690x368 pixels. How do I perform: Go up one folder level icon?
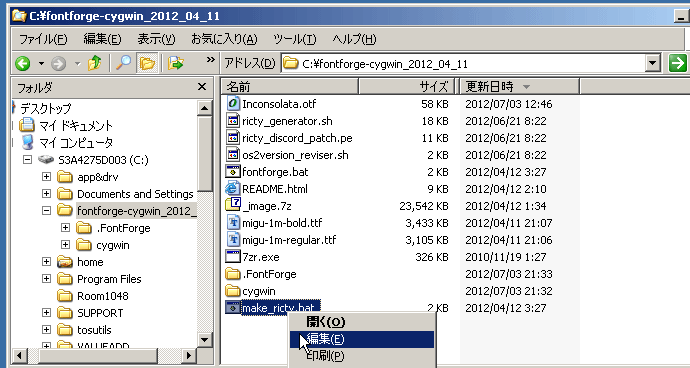point(94,63)
